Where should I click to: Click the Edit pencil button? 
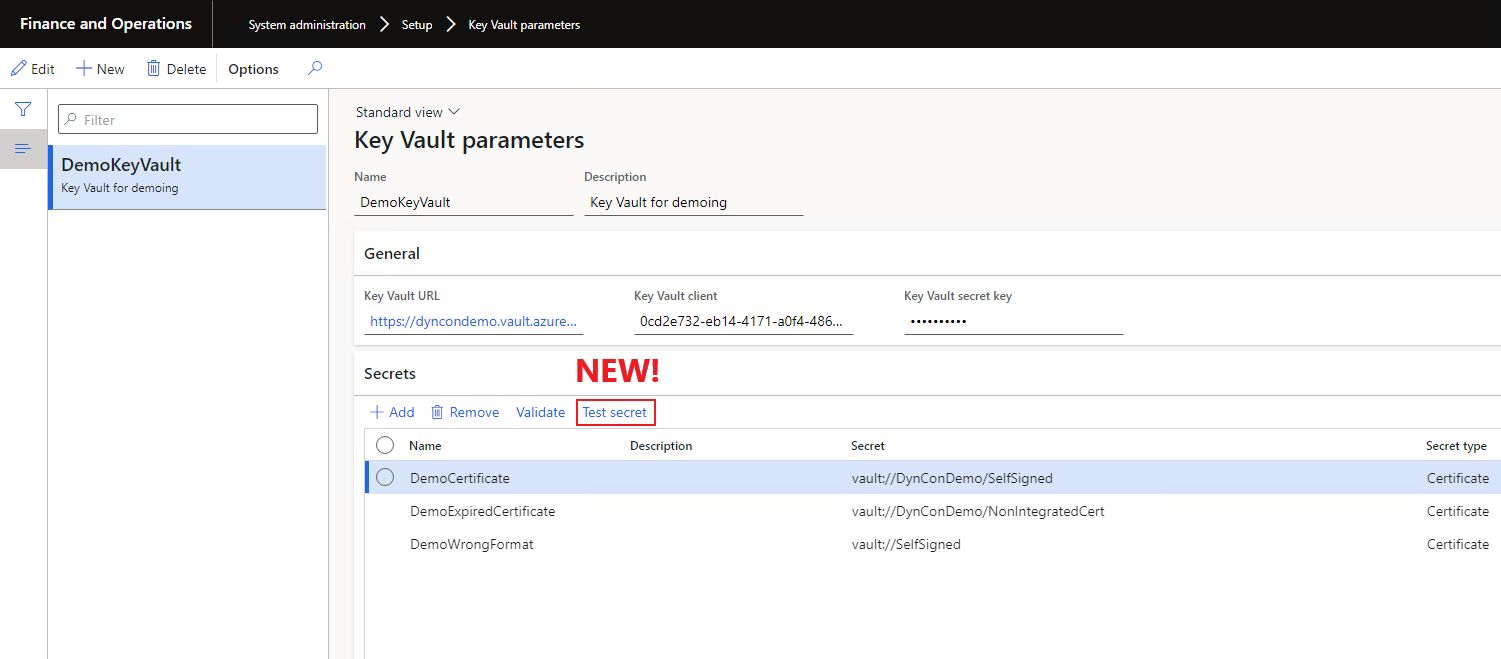pyautogui.click(x=32, y=69)
